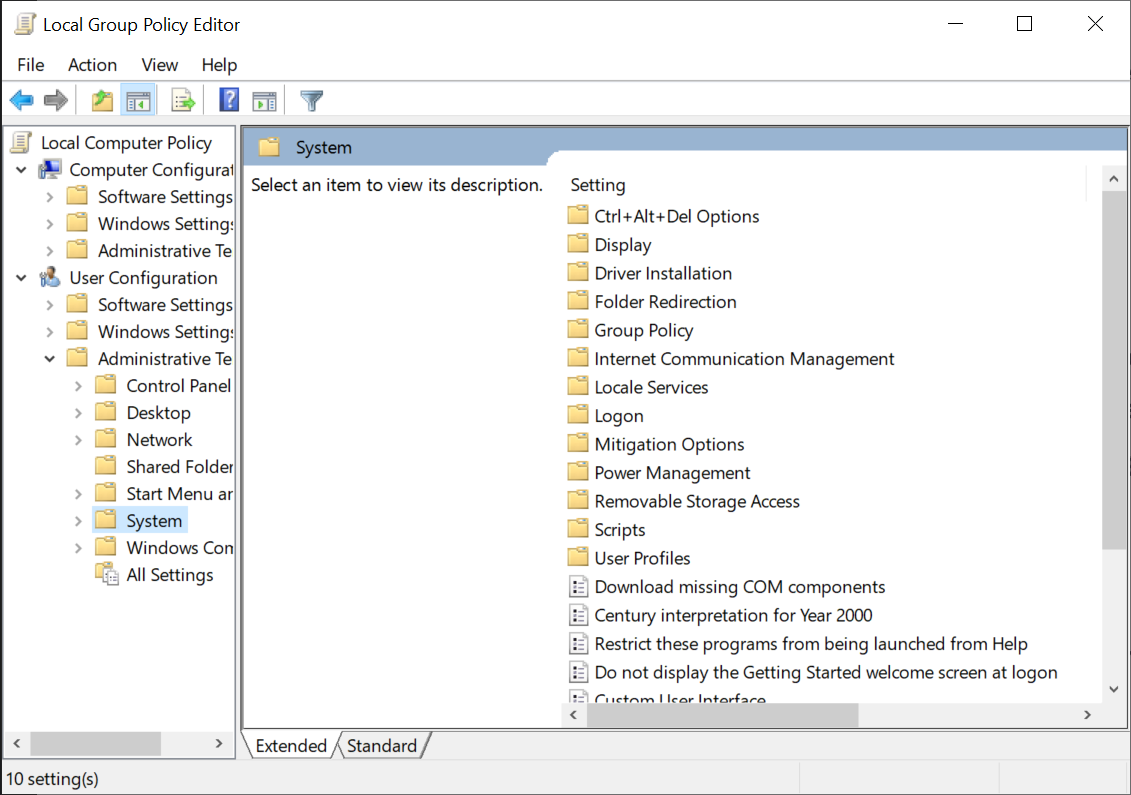The image size is (1131, 795).
Task: Click the Century interpretation policy setting icon
Action: [578, 615]
